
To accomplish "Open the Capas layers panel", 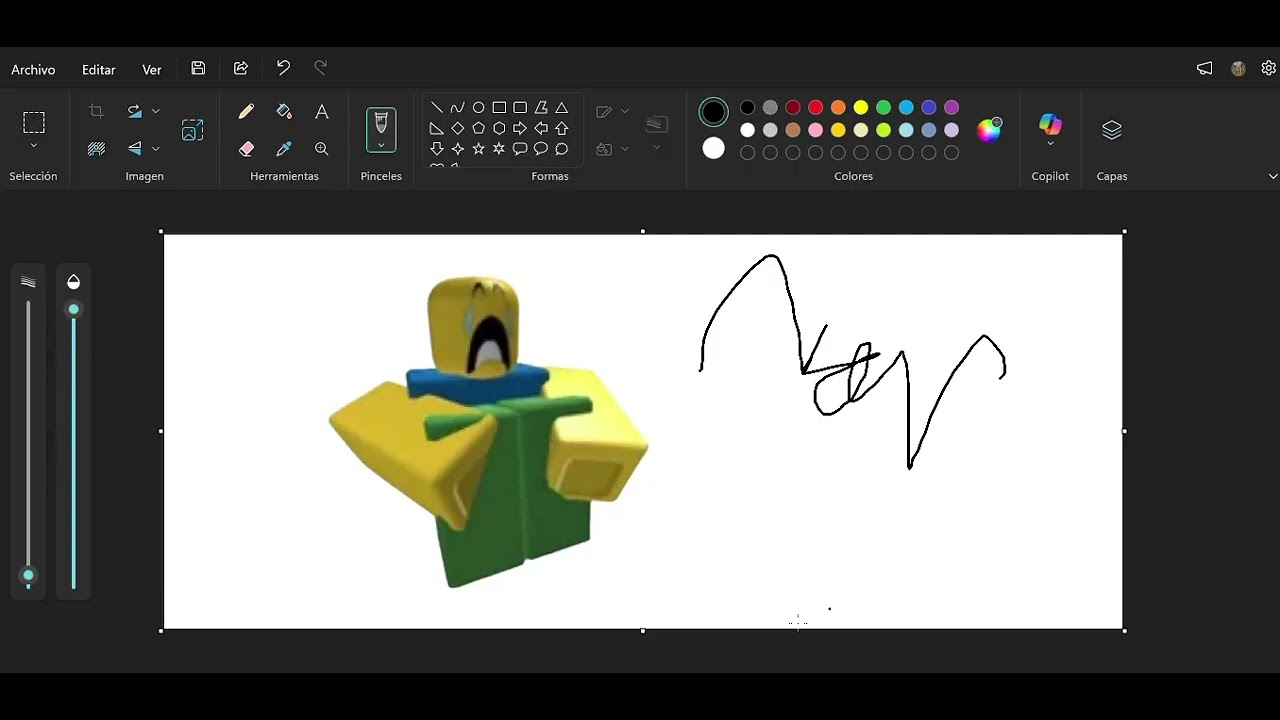I will coord(1112,130).
